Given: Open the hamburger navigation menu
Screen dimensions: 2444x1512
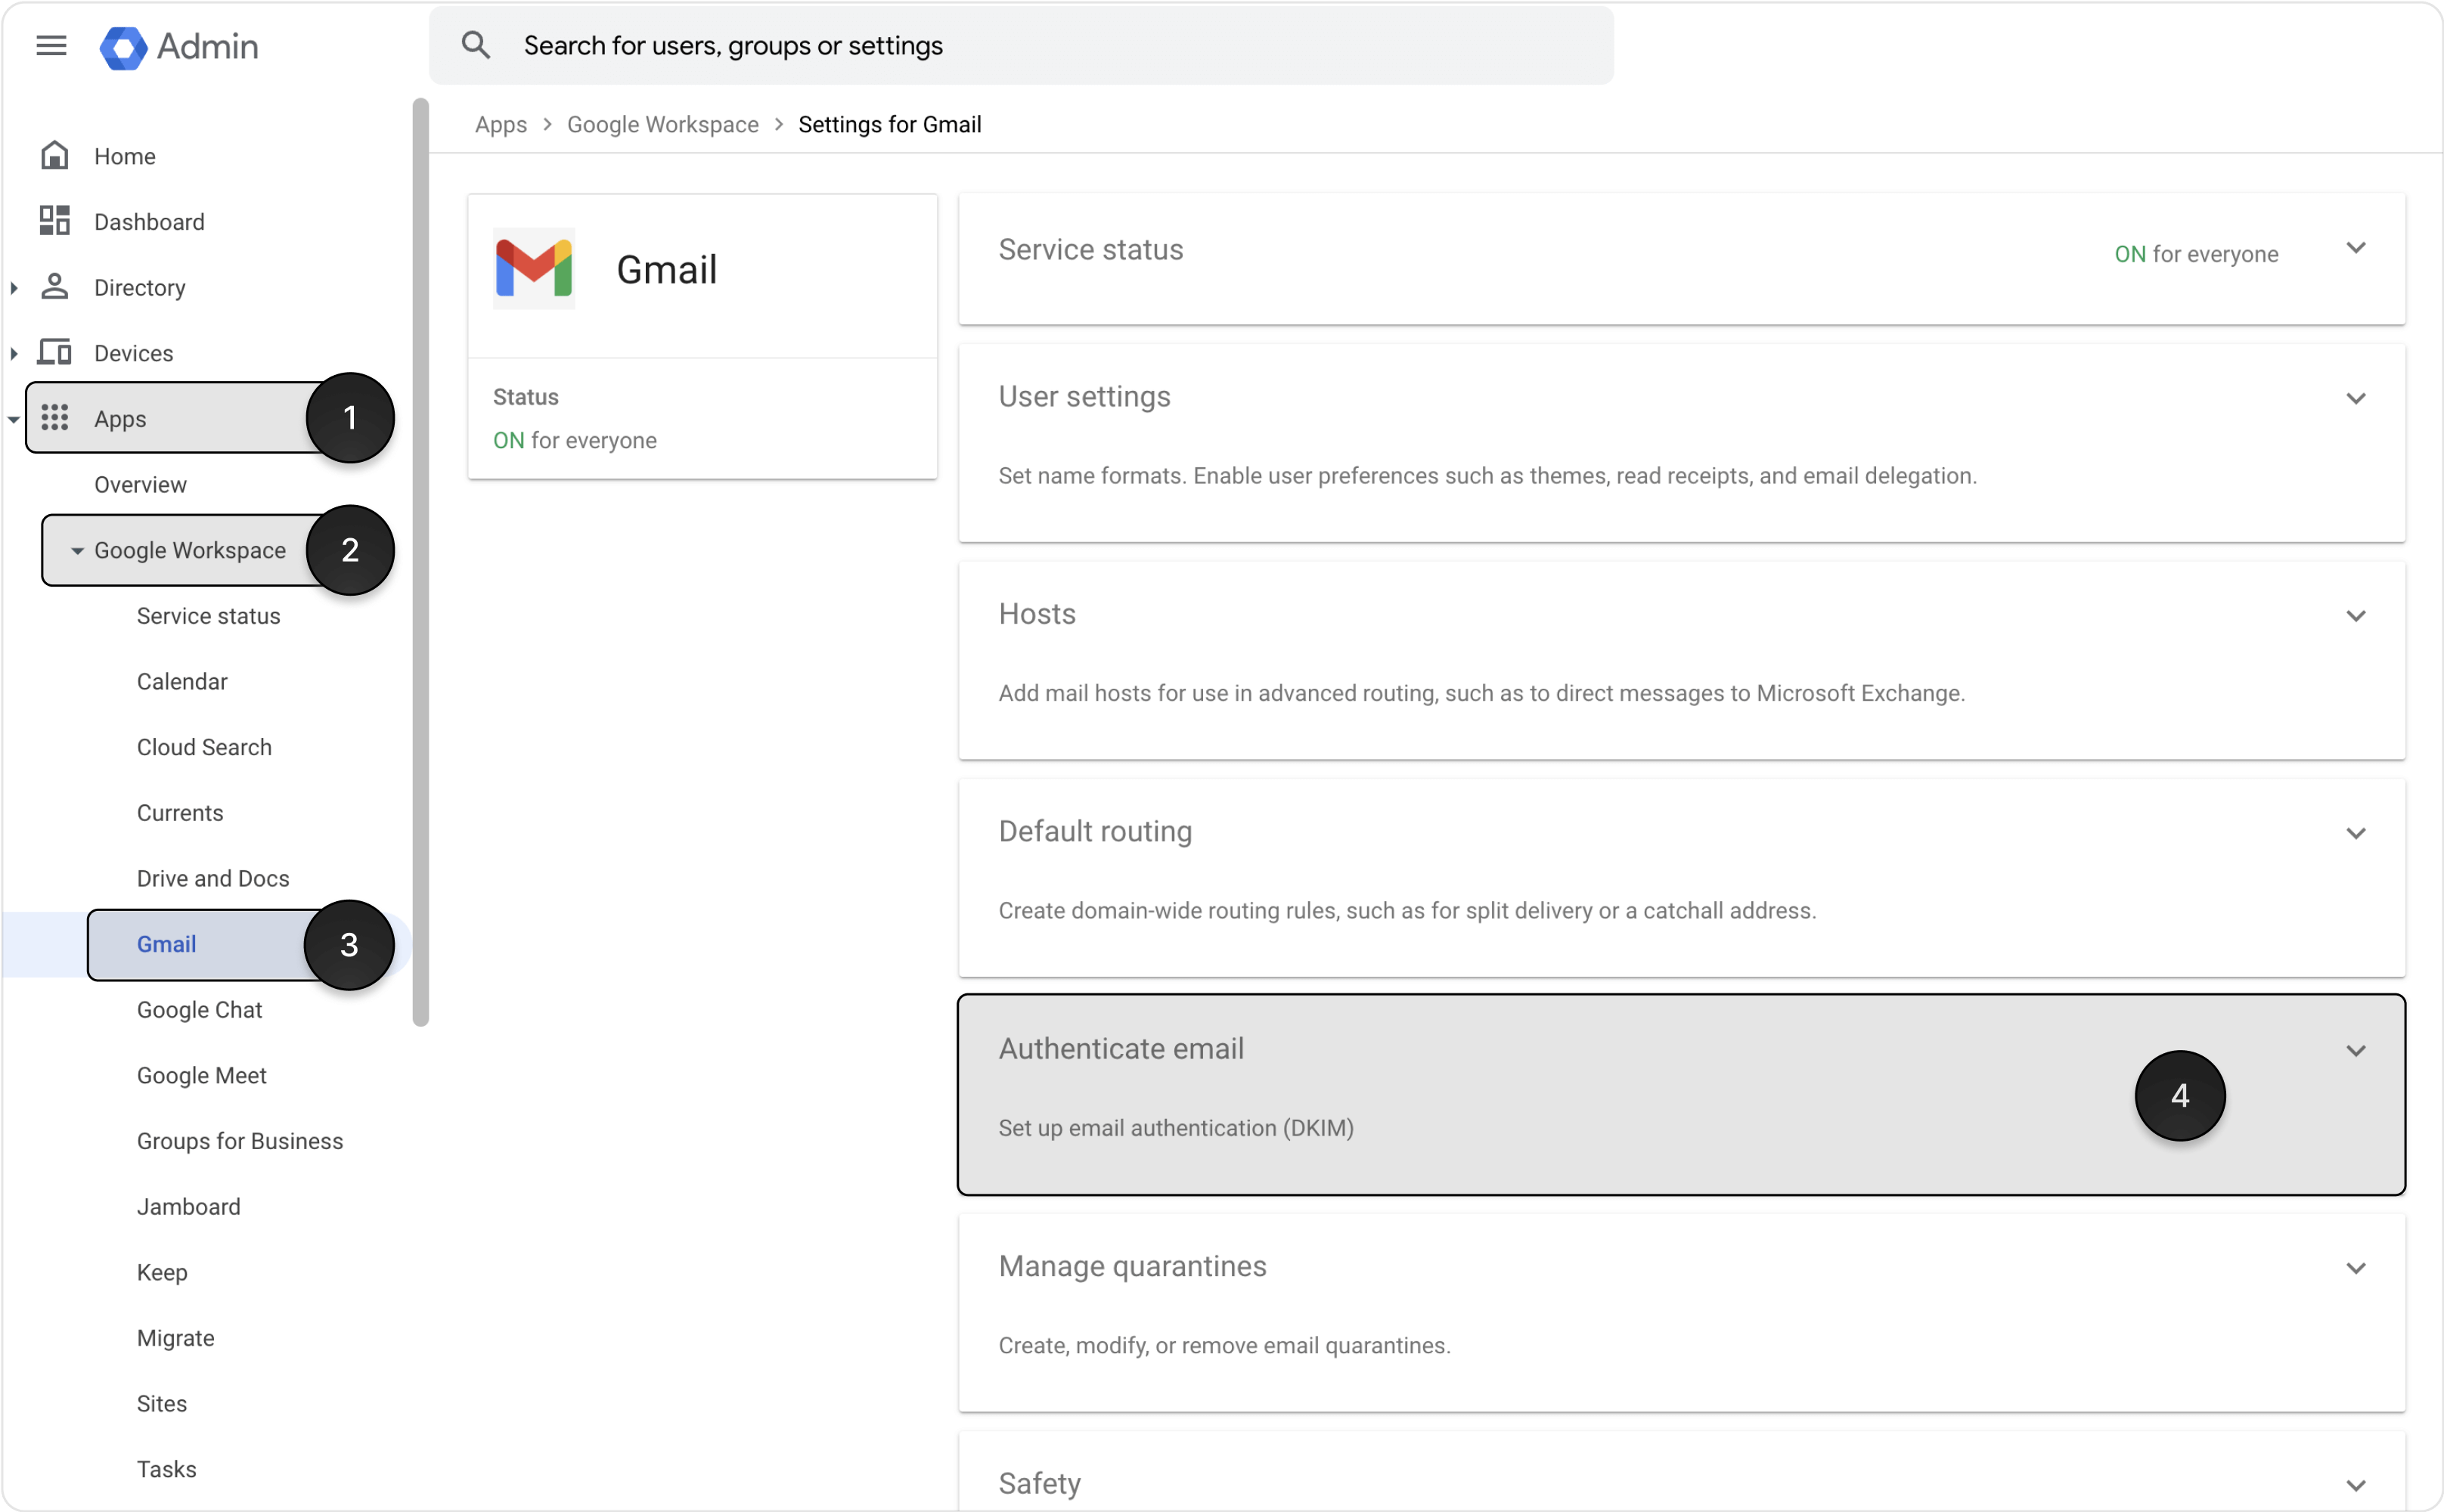Looking at the screenshot, I should coord(50,45).
